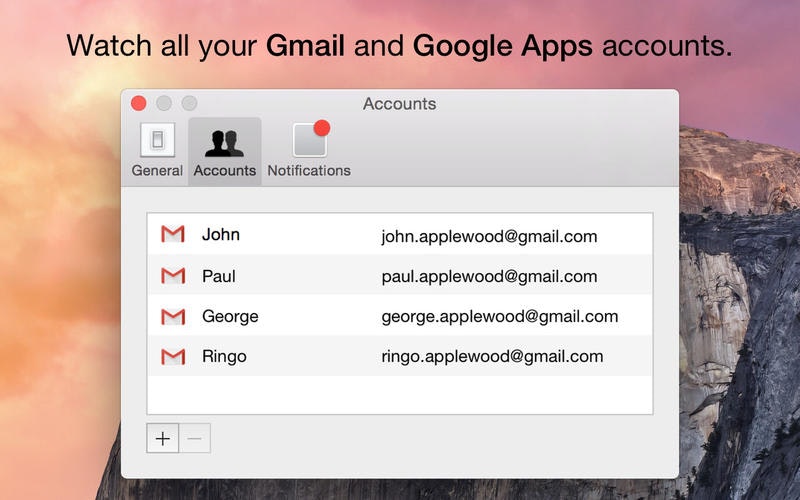Select the John account name
The image size is (800, 500).
[x=221, y=235]
